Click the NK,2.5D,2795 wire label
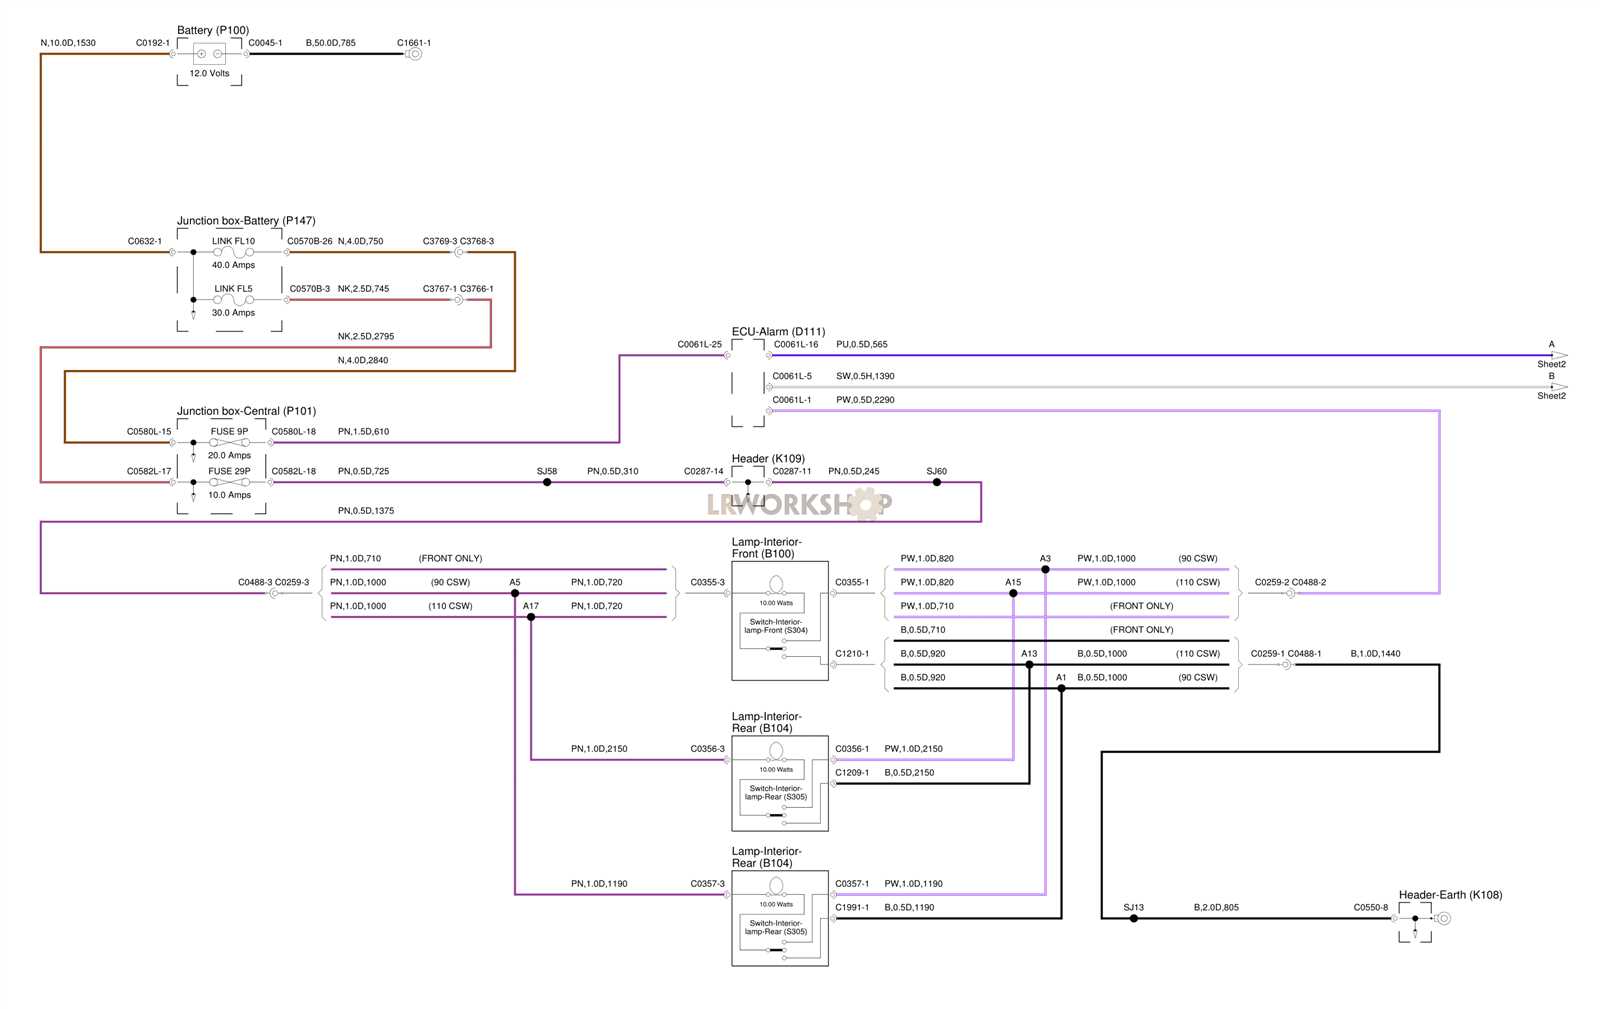The width and height of the screenshot is (1600, 1009). [366, 336]
